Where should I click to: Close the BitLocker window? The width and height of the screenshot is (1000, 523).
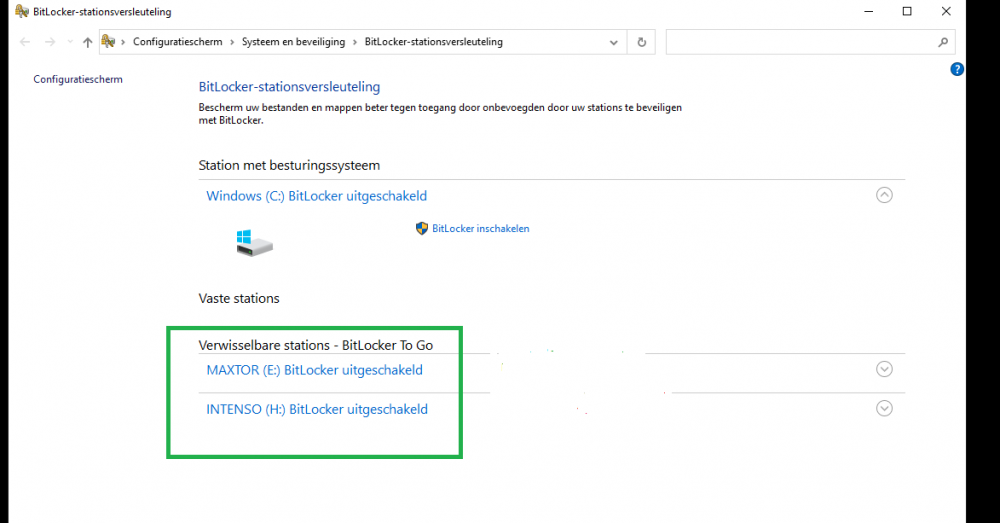click(946, 11)
